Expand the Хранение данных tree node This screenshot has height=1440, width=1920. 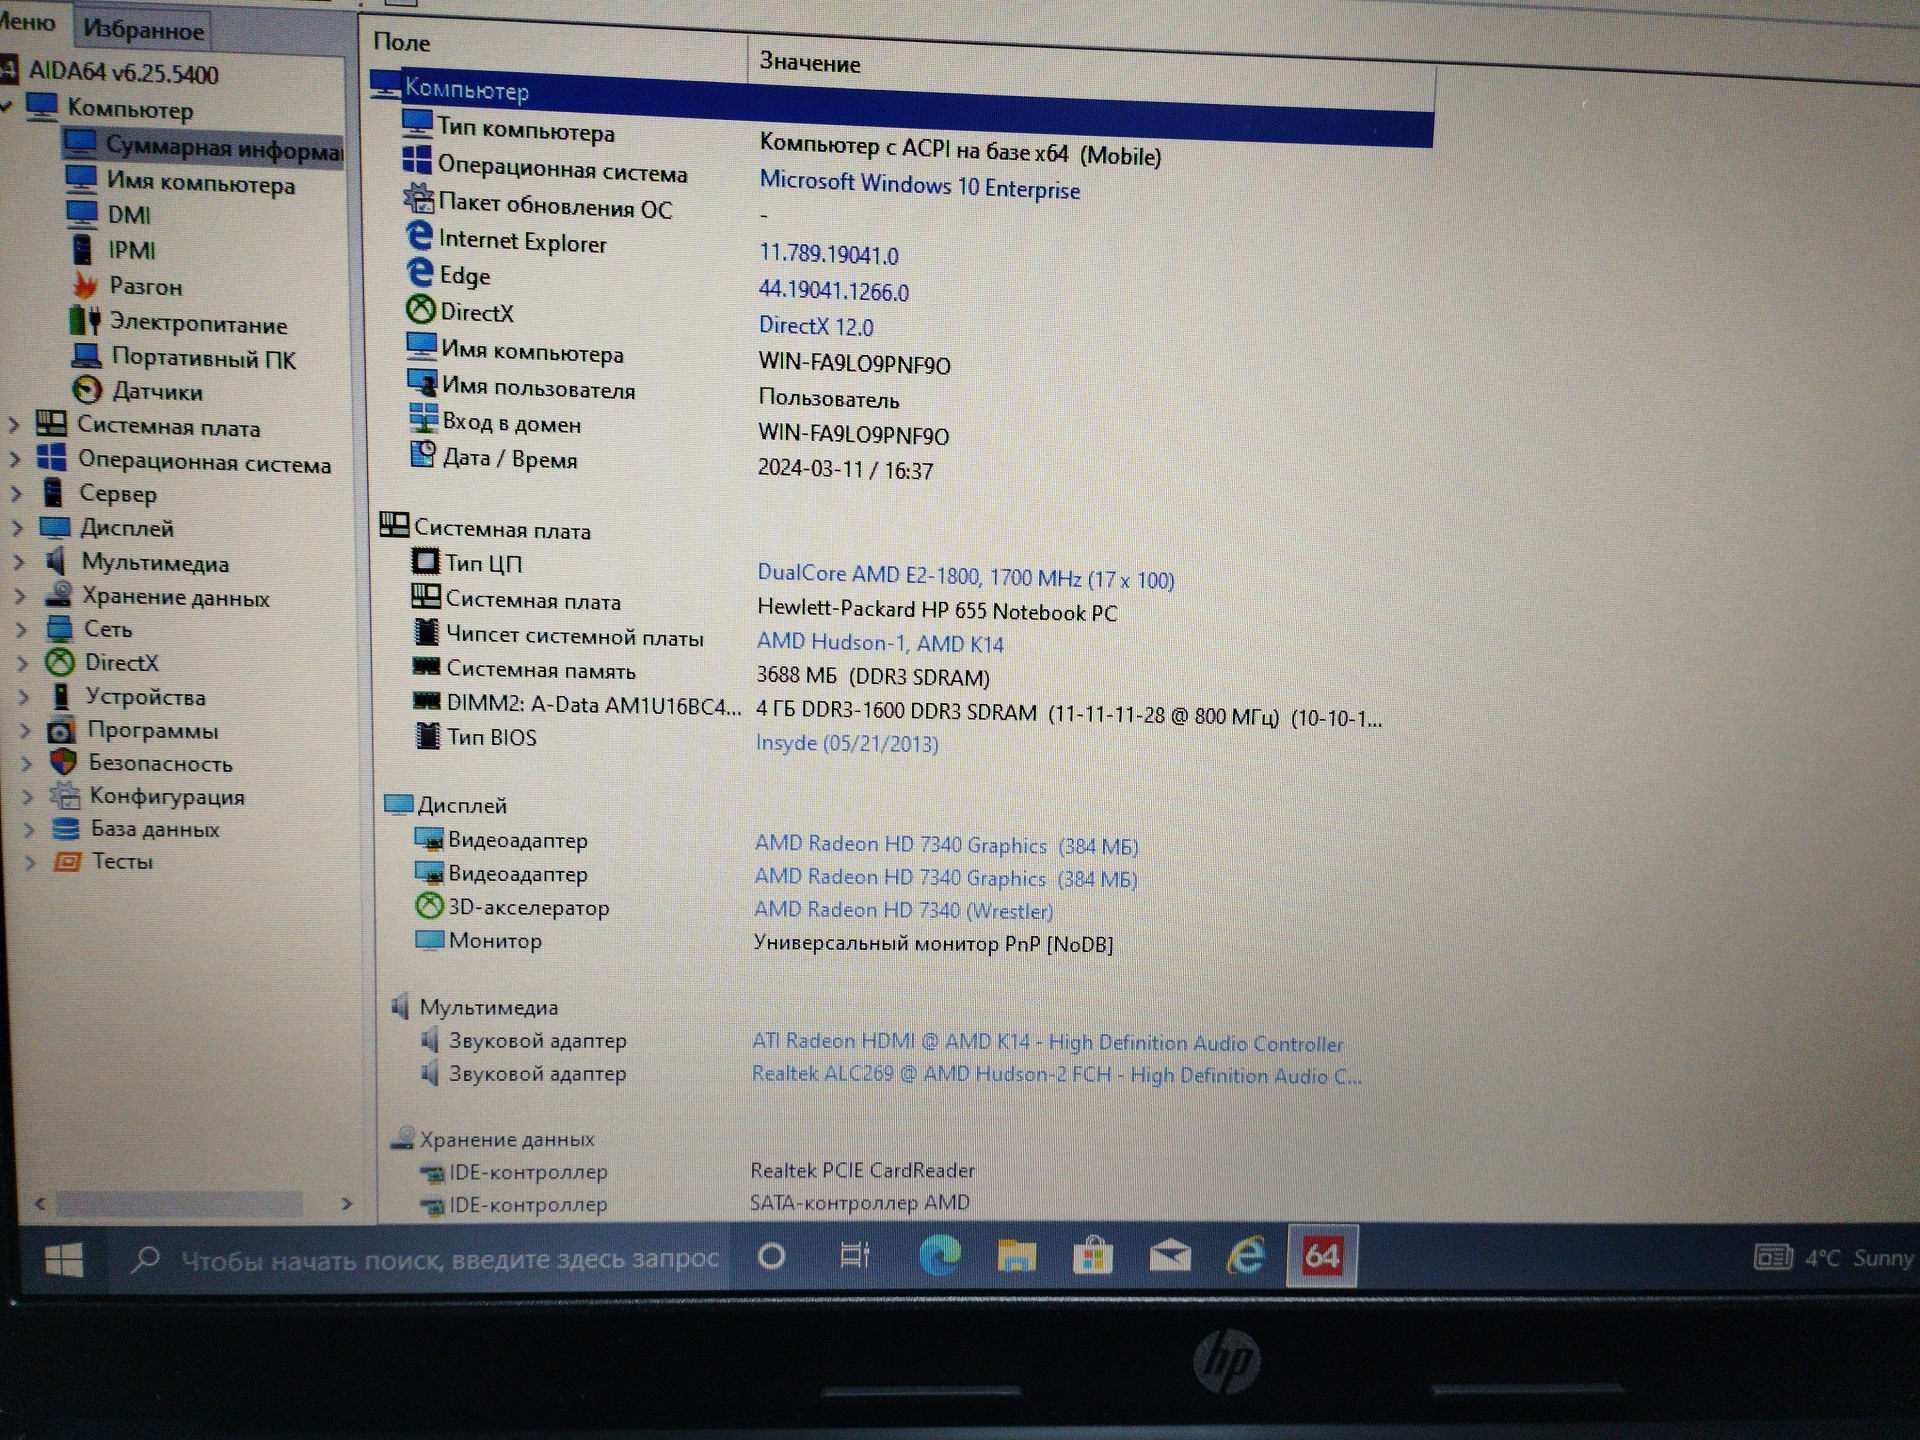tap(20, 596)
